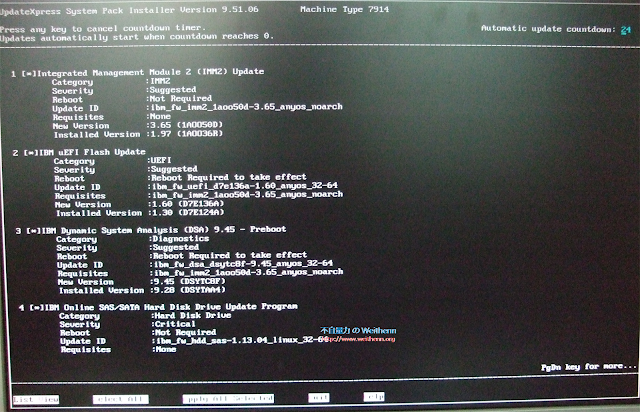Click DSA Requisites ibm_fw_imm2 value

click(248, 272)
